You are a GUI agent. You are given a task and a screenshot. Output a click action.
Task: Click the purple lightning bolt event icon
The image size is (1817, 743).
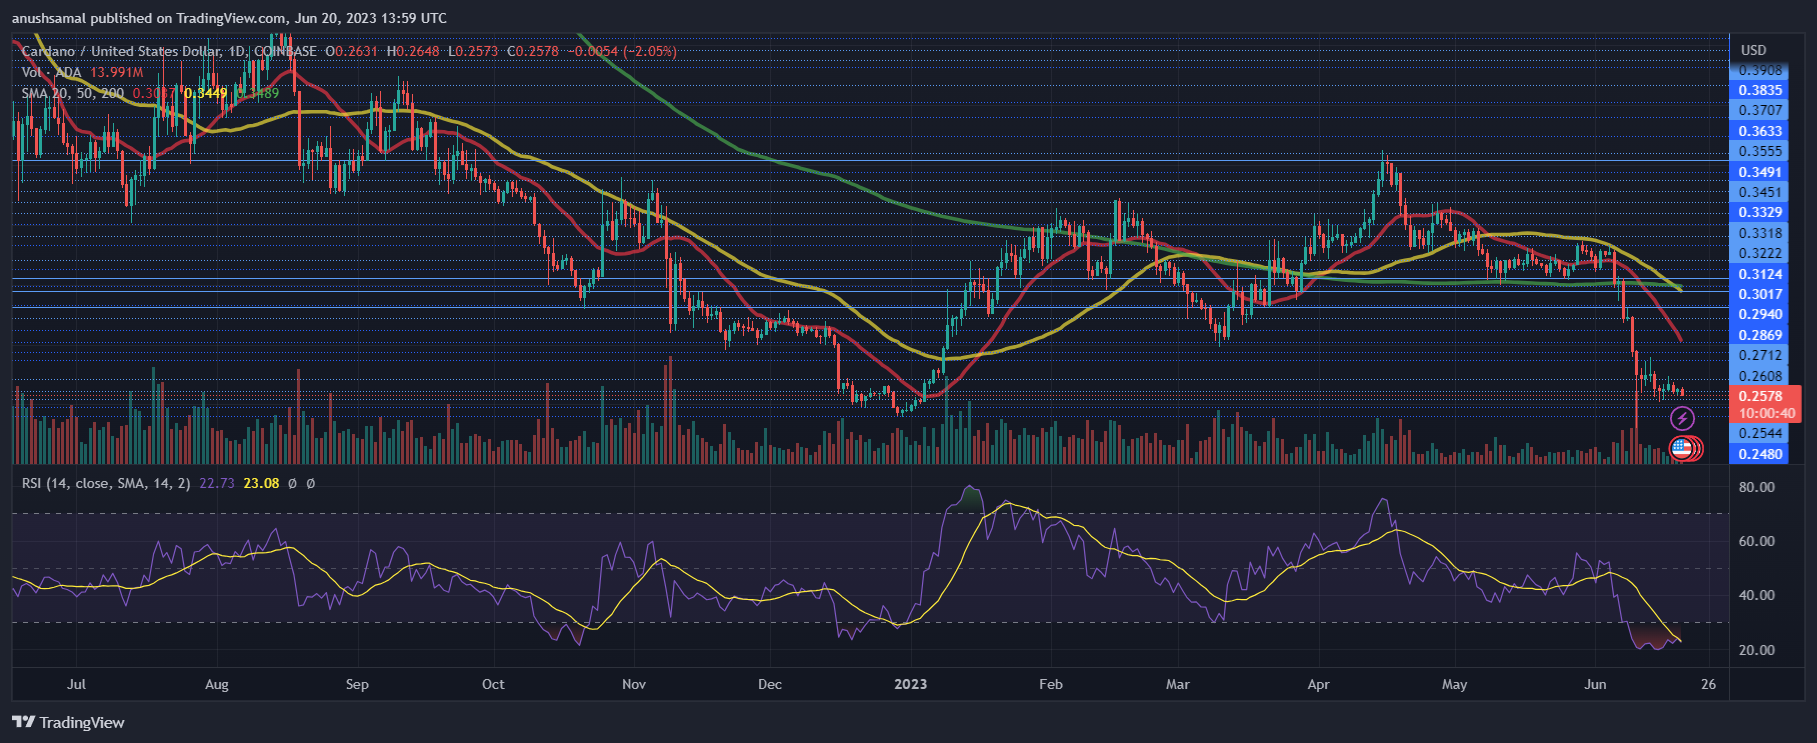pyautogui.click(x=1682, y=419)
